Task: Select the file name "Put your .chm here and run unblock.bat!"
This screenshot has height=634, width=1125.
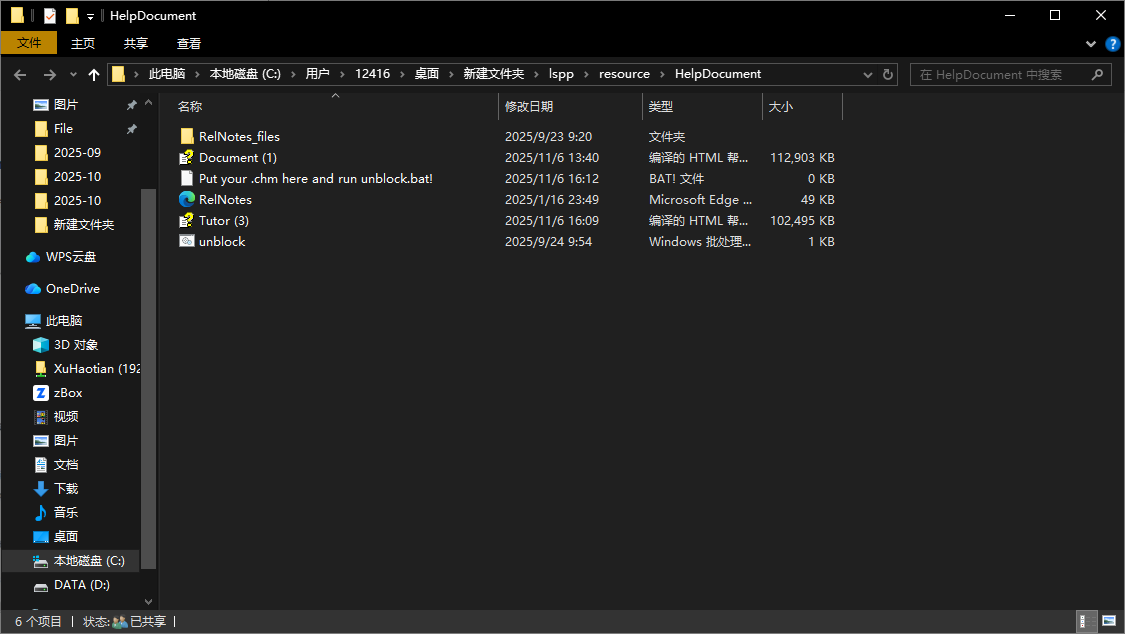Action: [x=316, y=179]
